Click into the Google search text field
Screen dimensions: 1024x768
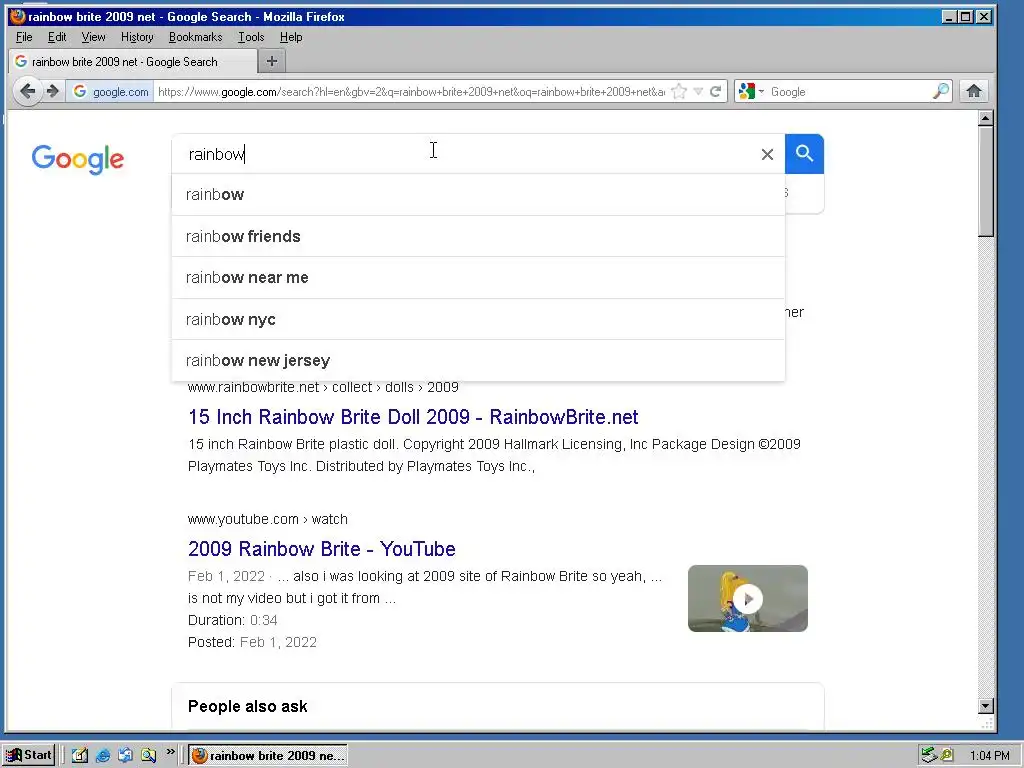click(x=467, y=154)
